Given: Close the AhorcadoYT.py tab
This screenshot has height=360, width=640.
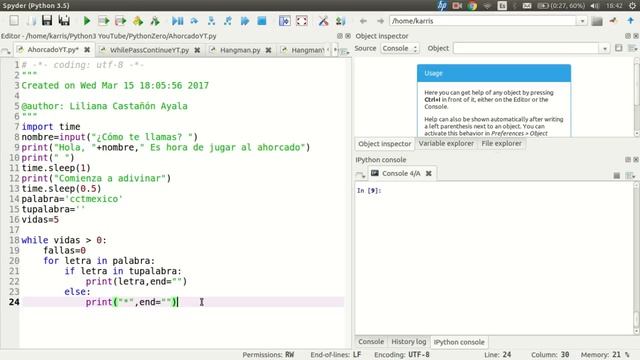Looking at the screenshot, I should (x=87, y=50).
